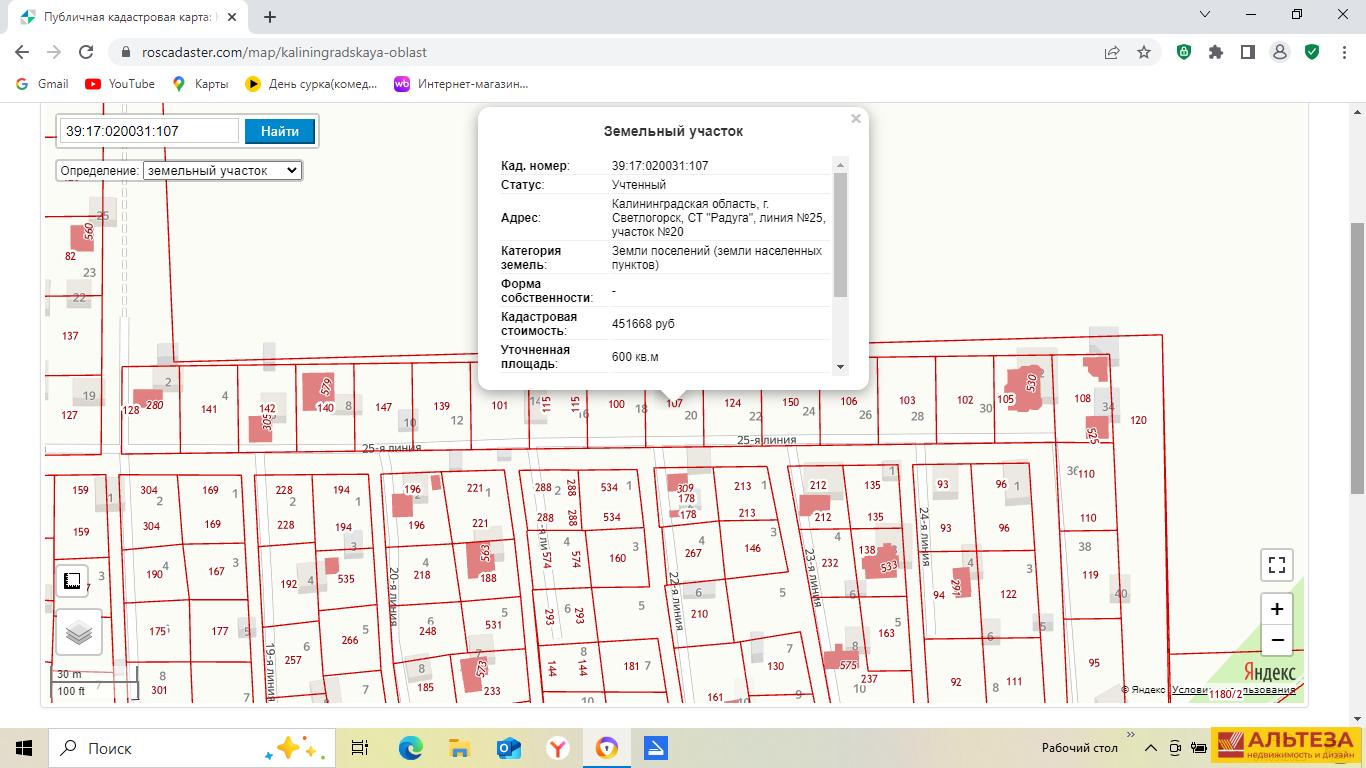
Task: Switch to Публичная кадастровая карта tab
Action: [125, 17]
